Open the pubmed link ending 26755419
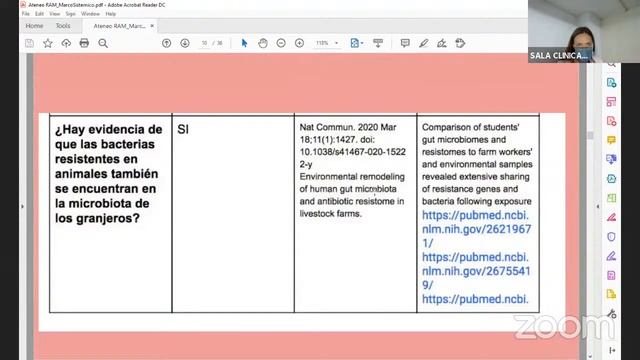 (476, 271)
